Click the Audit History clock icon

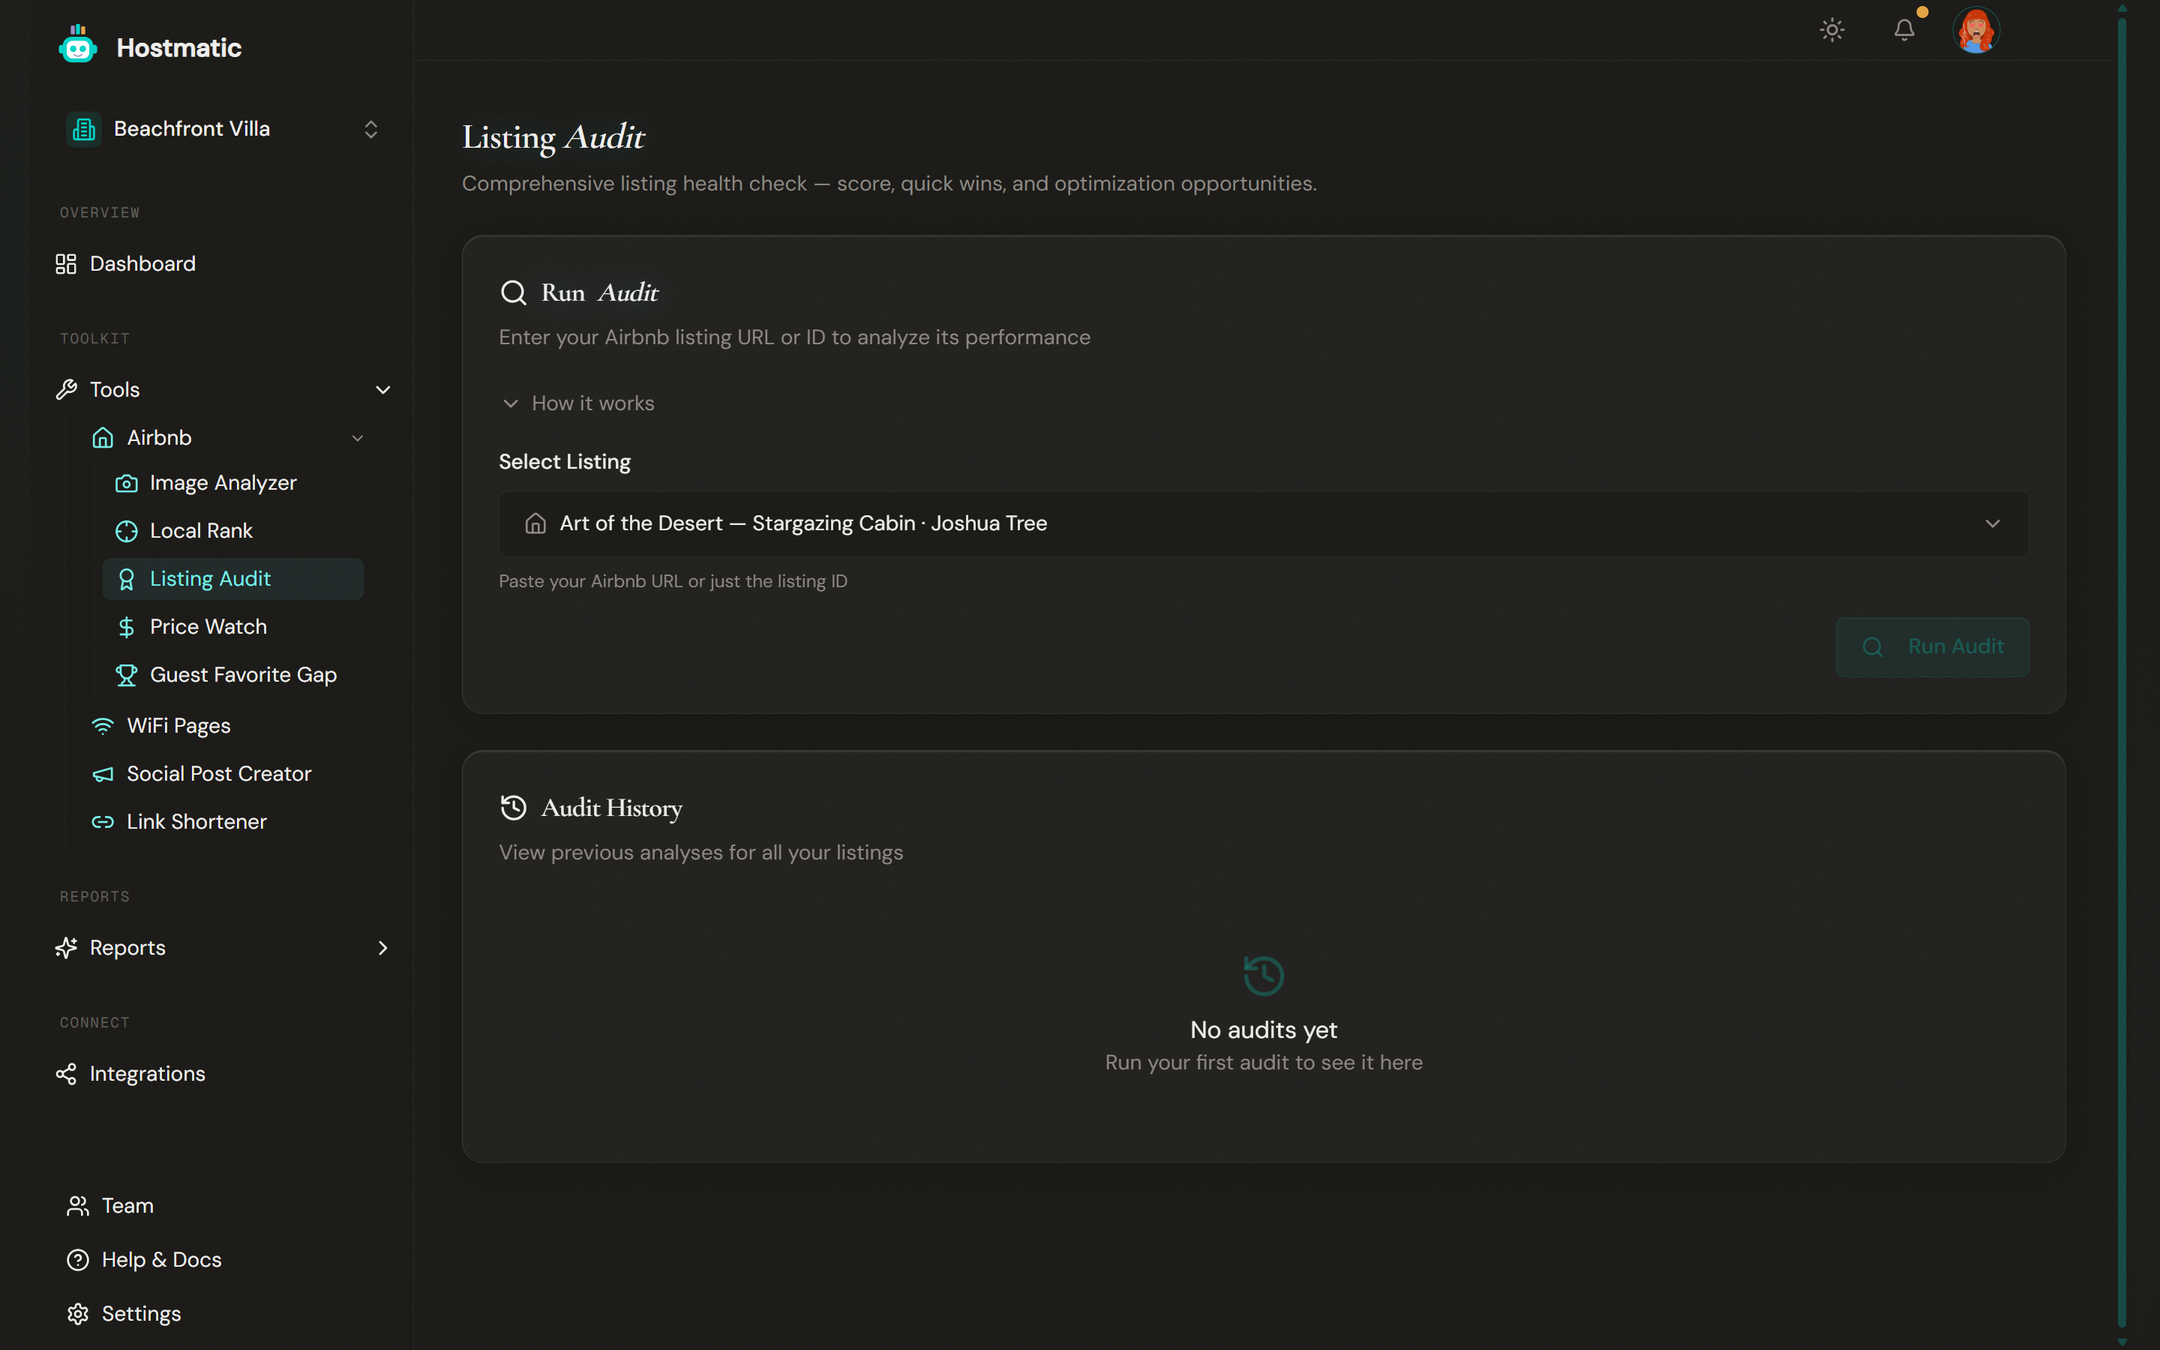513,808
